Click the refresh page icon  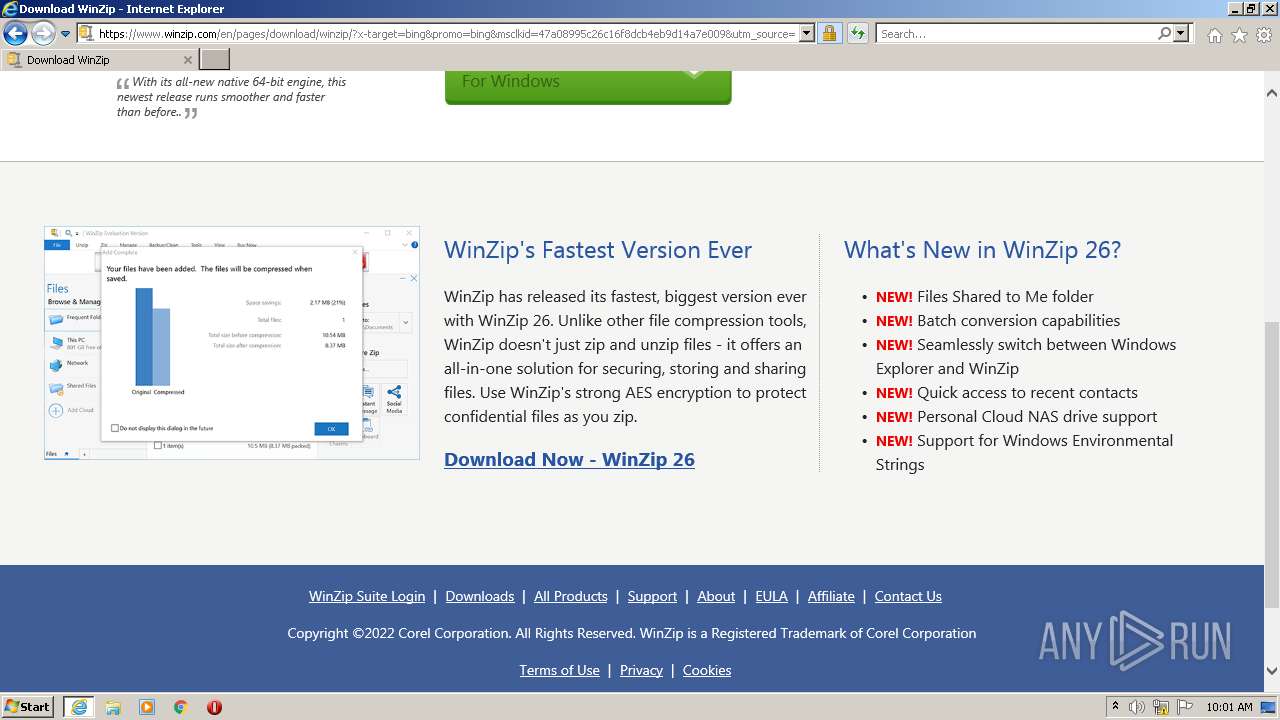[858, 34]
